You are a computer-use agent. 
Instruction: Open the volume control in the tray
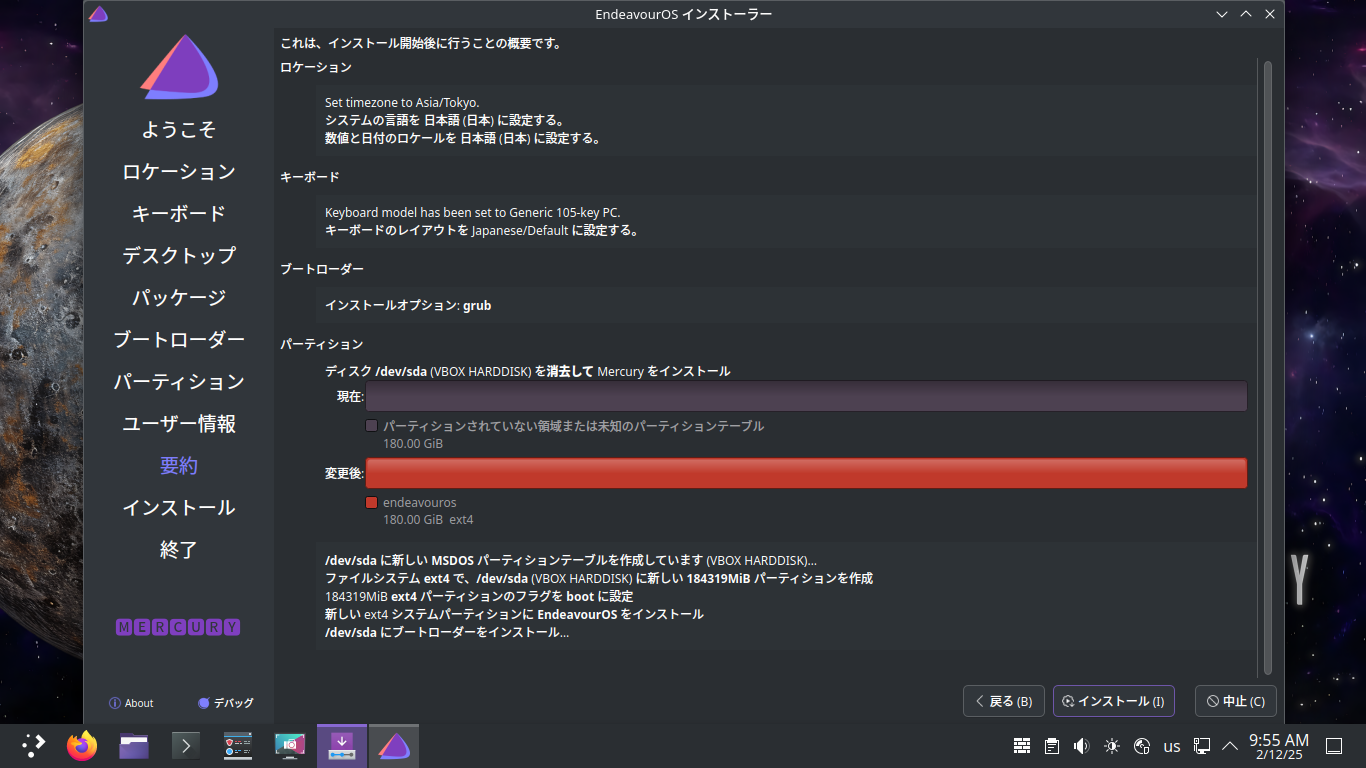(x=1081, y=746)
